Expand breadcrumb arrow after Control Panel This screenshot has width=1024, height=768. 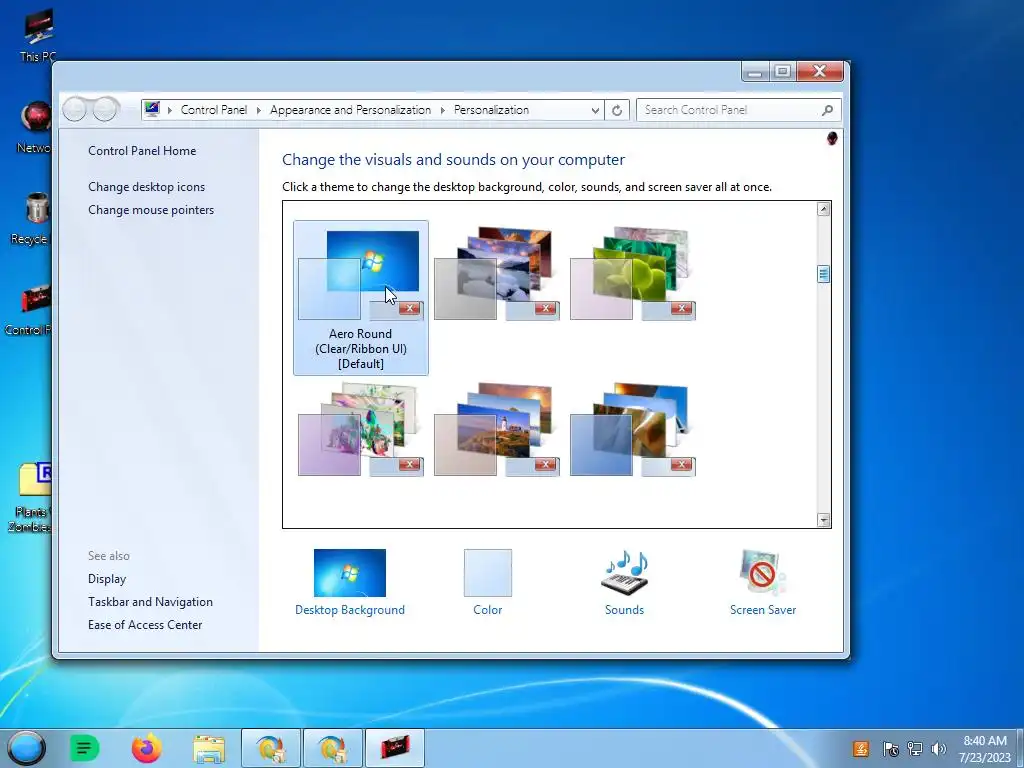(259, 110)
